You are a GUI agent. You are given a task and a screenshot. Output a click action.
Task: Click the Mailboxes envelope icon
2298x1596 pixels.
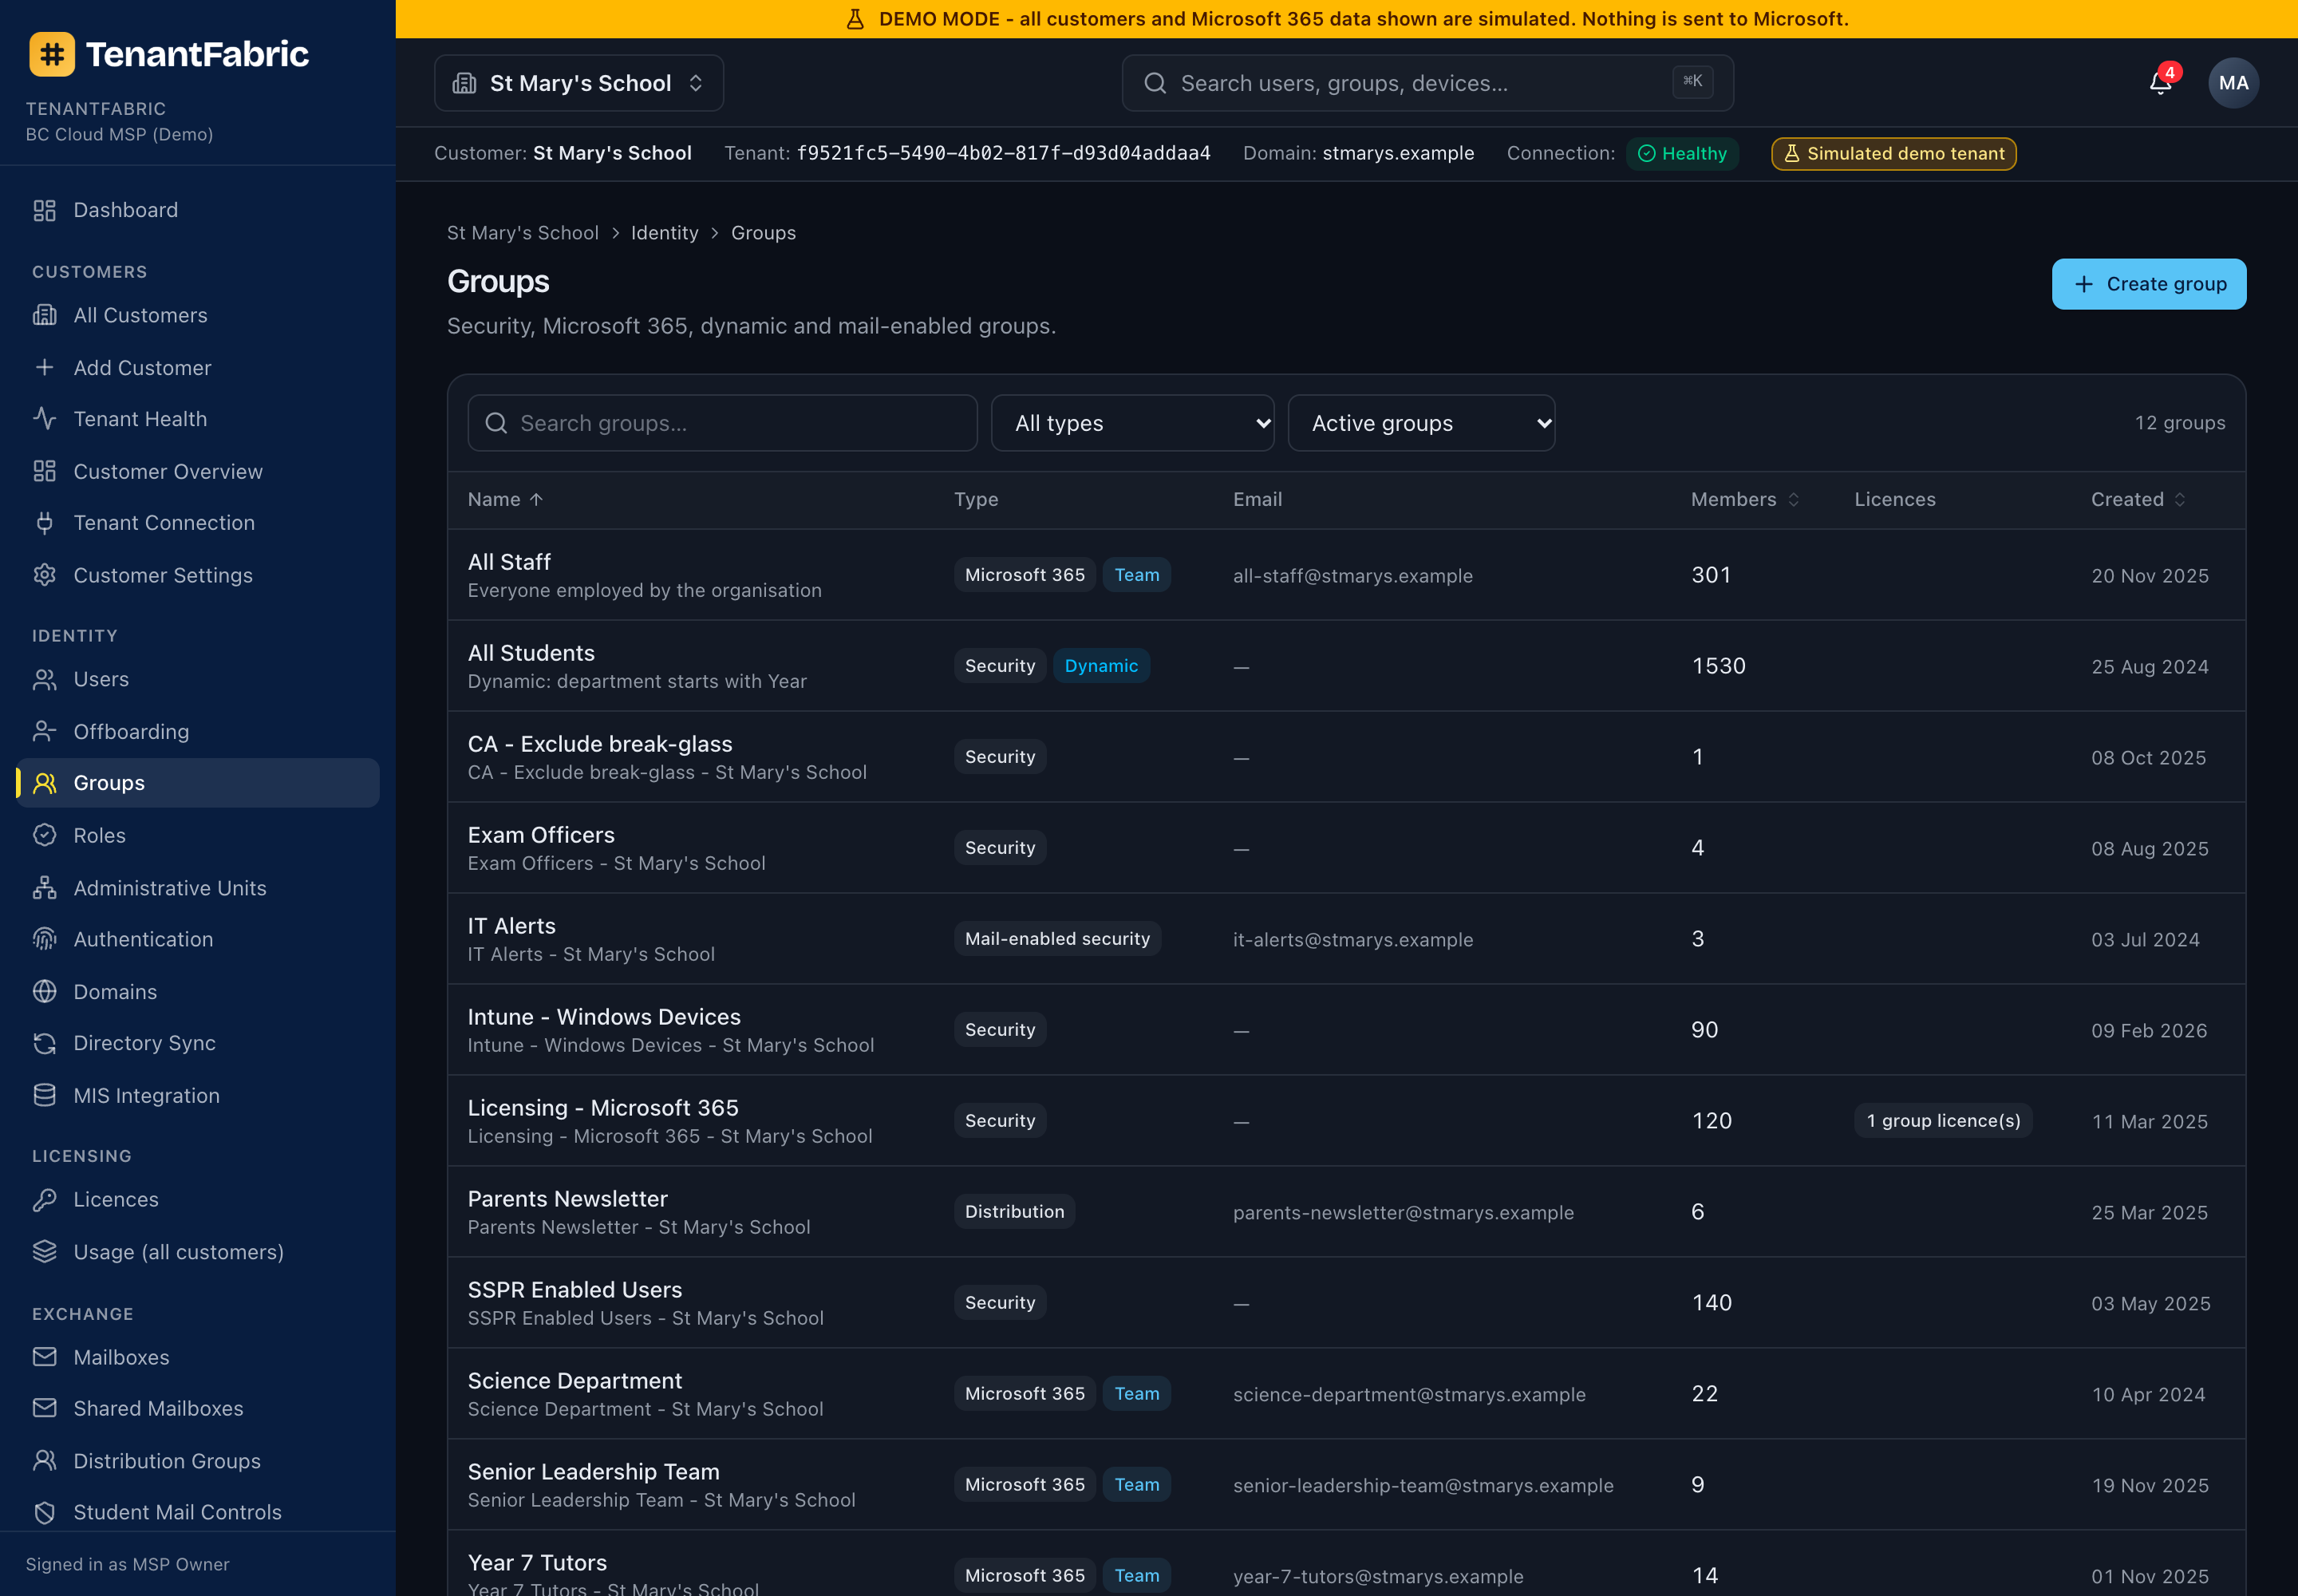click(44, 1357)
